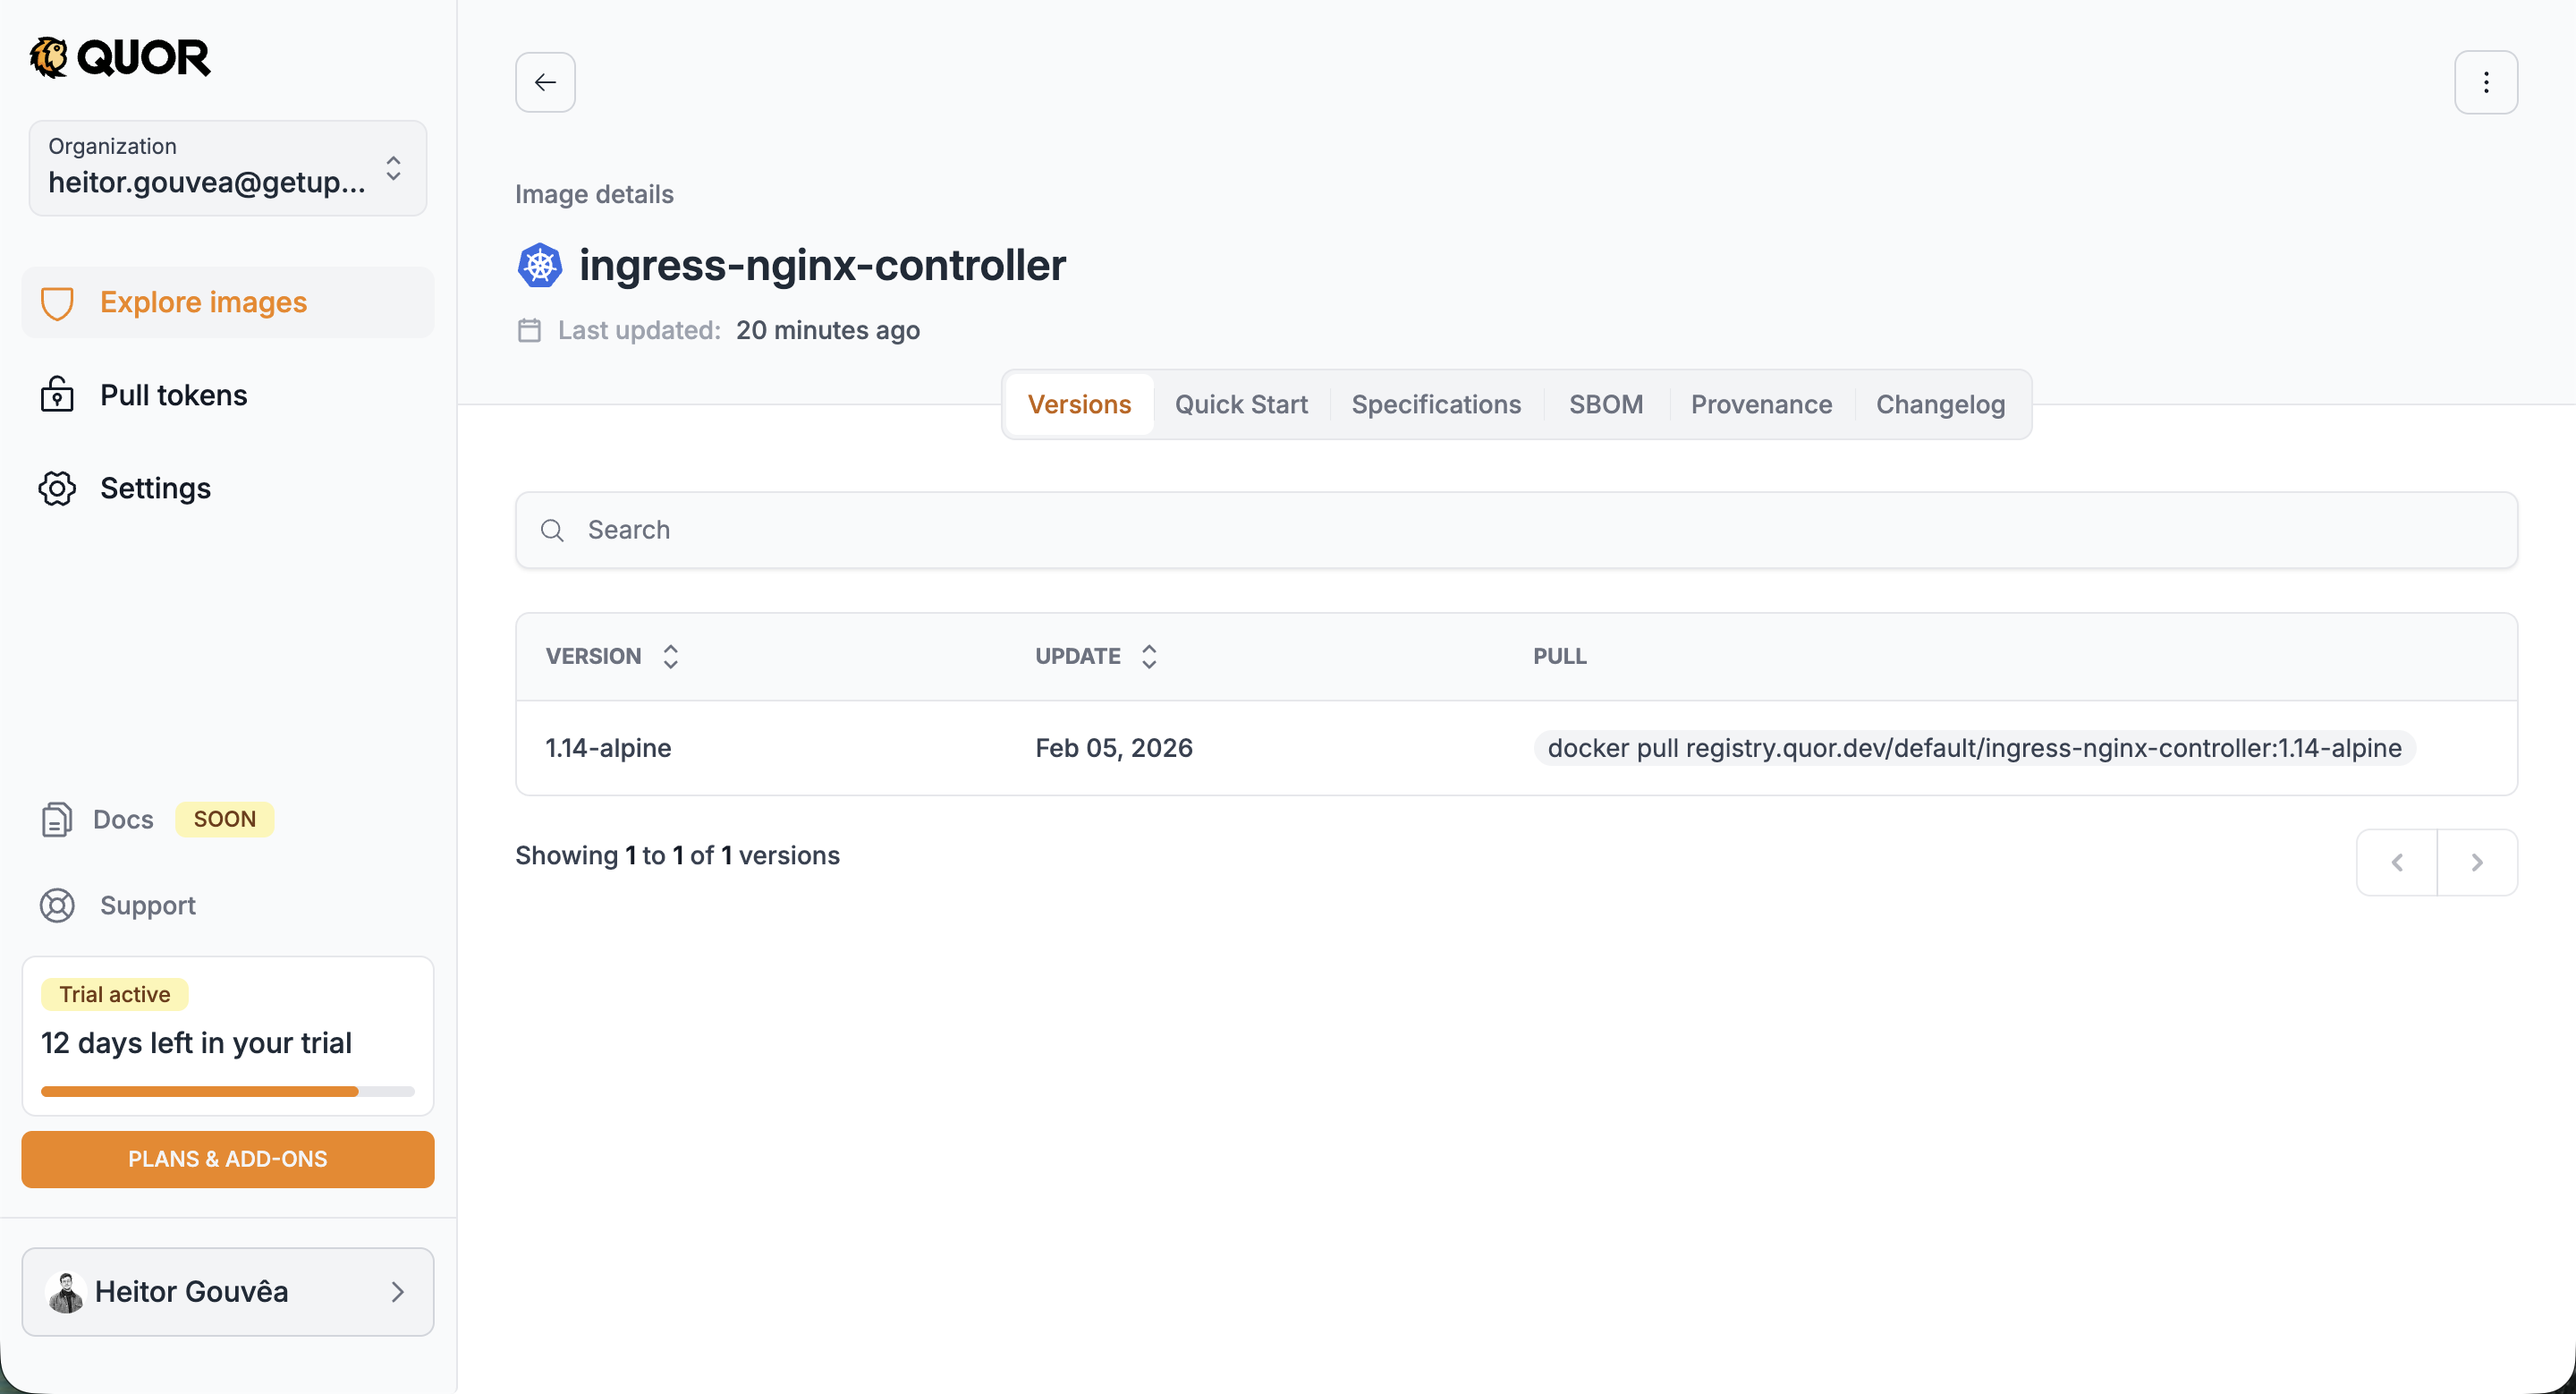
Task: Click the QUOR lion logo
Action: pos(49,57)
